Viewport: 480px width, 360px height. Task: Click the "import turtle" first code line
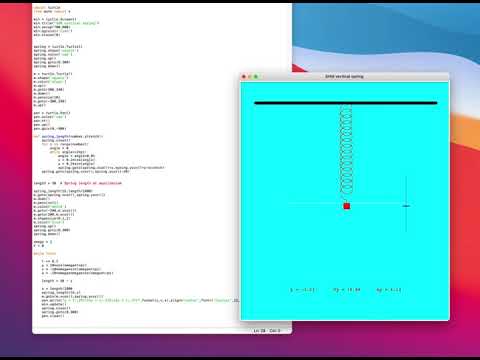point(47,7)
